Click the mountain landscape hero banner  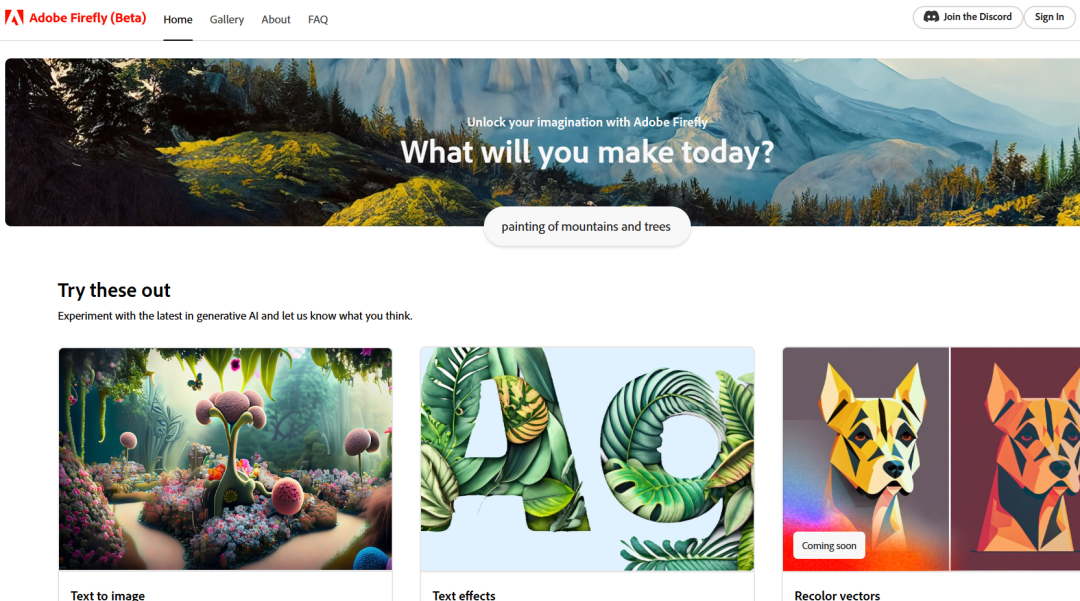(543, 142)
